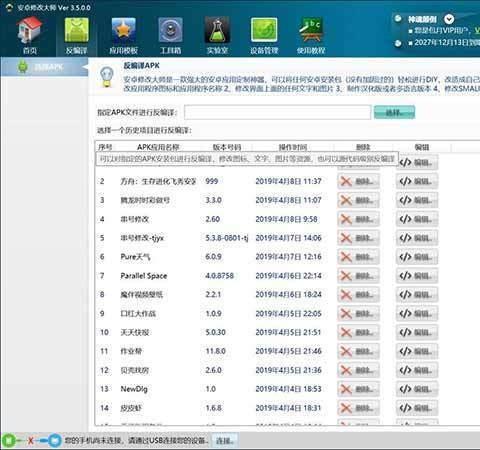
Task: Edit the 皮皮虾 entry
Action: point(417,408)
